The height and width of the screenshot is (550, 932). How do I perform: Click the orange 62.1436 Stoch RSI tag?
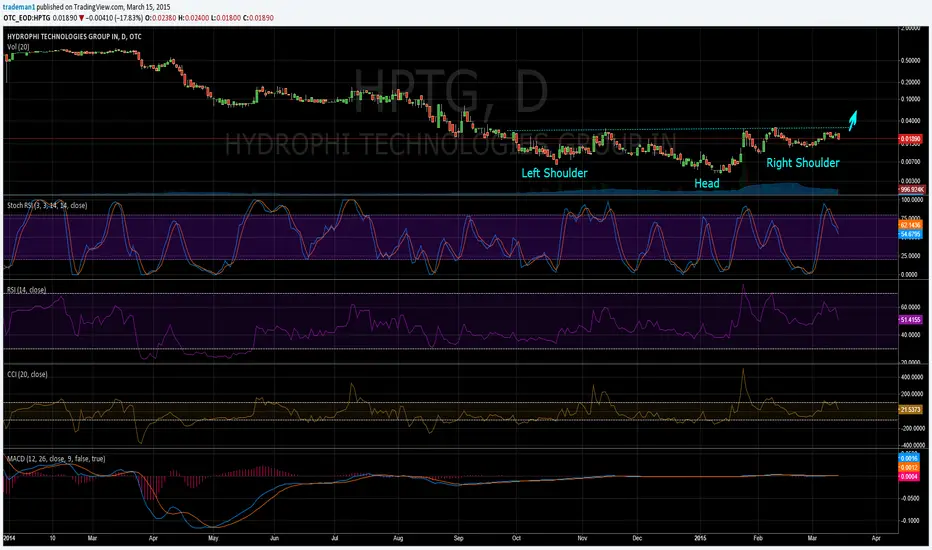pyautogui.click(x=910, y=225)
